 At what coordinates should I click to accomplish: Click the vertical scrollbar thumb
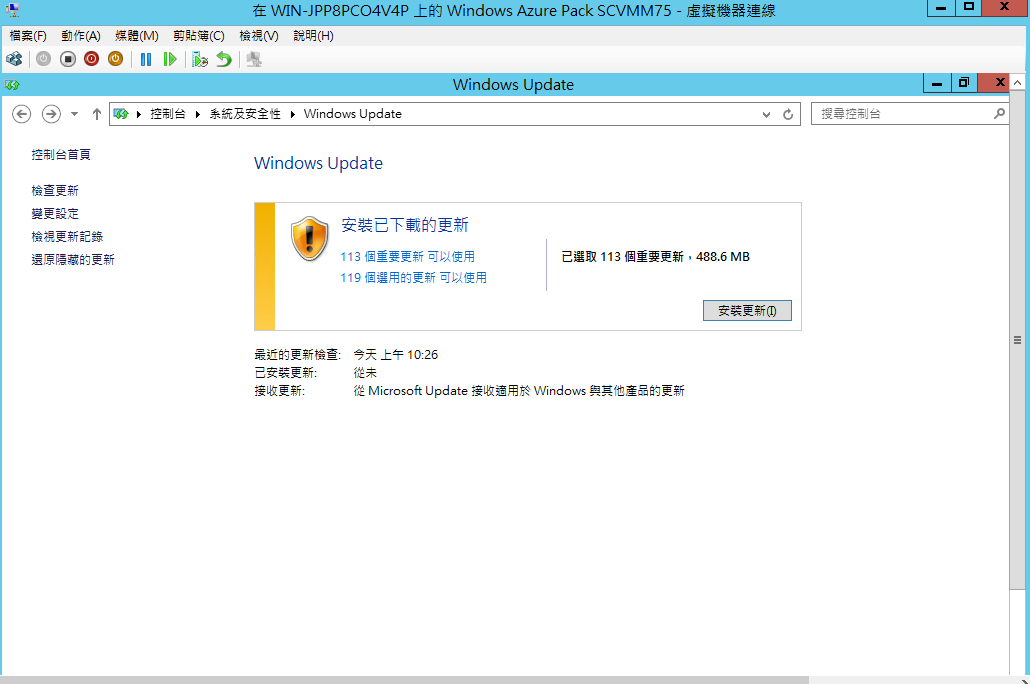coord(1017,340)
